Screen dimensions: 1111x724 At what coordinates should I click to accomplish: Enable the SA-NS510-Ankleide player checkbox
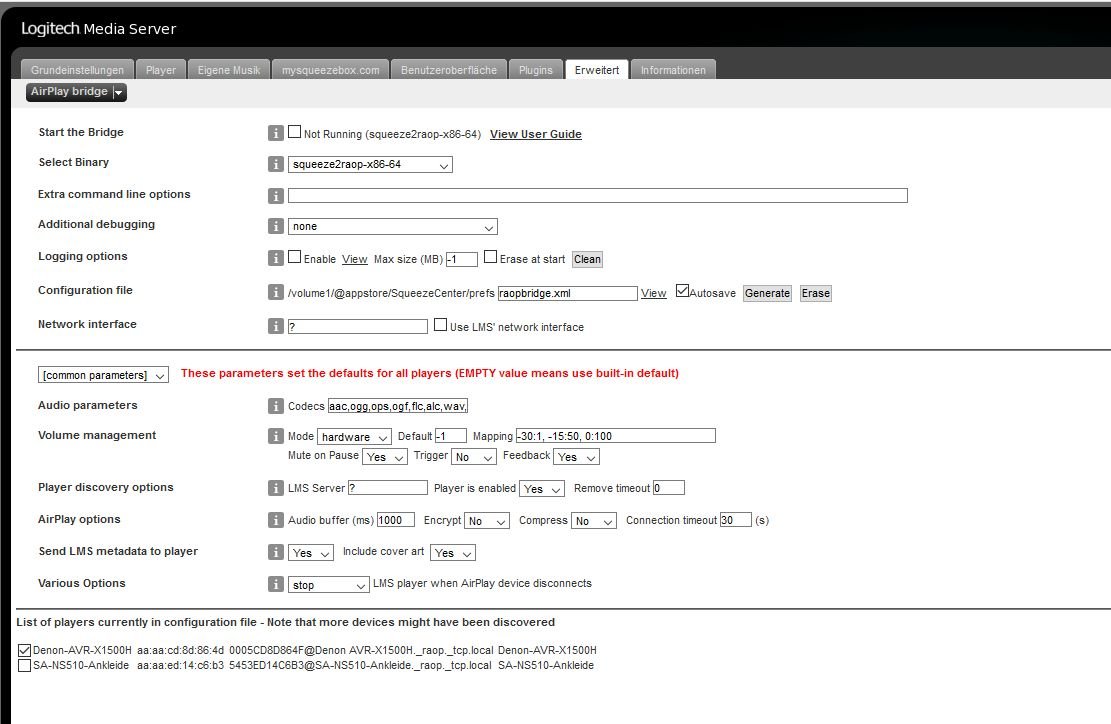25,665
